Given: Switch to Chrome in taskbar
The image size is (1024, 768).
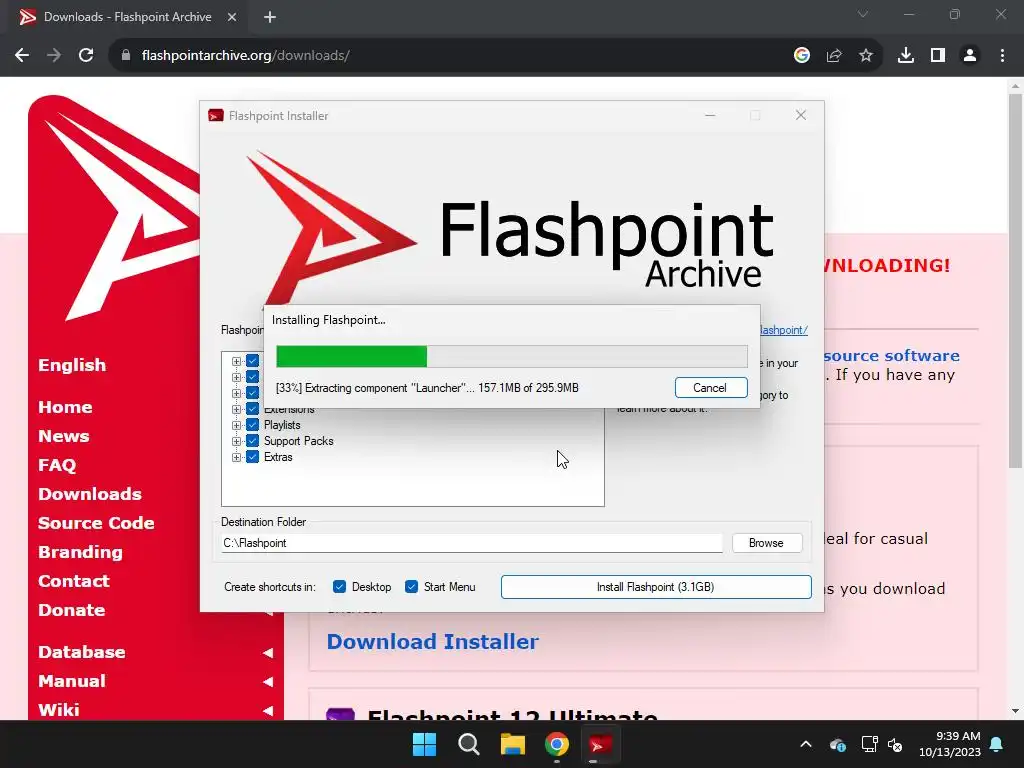Looking at the screenshot, I should tap(556, 744).
